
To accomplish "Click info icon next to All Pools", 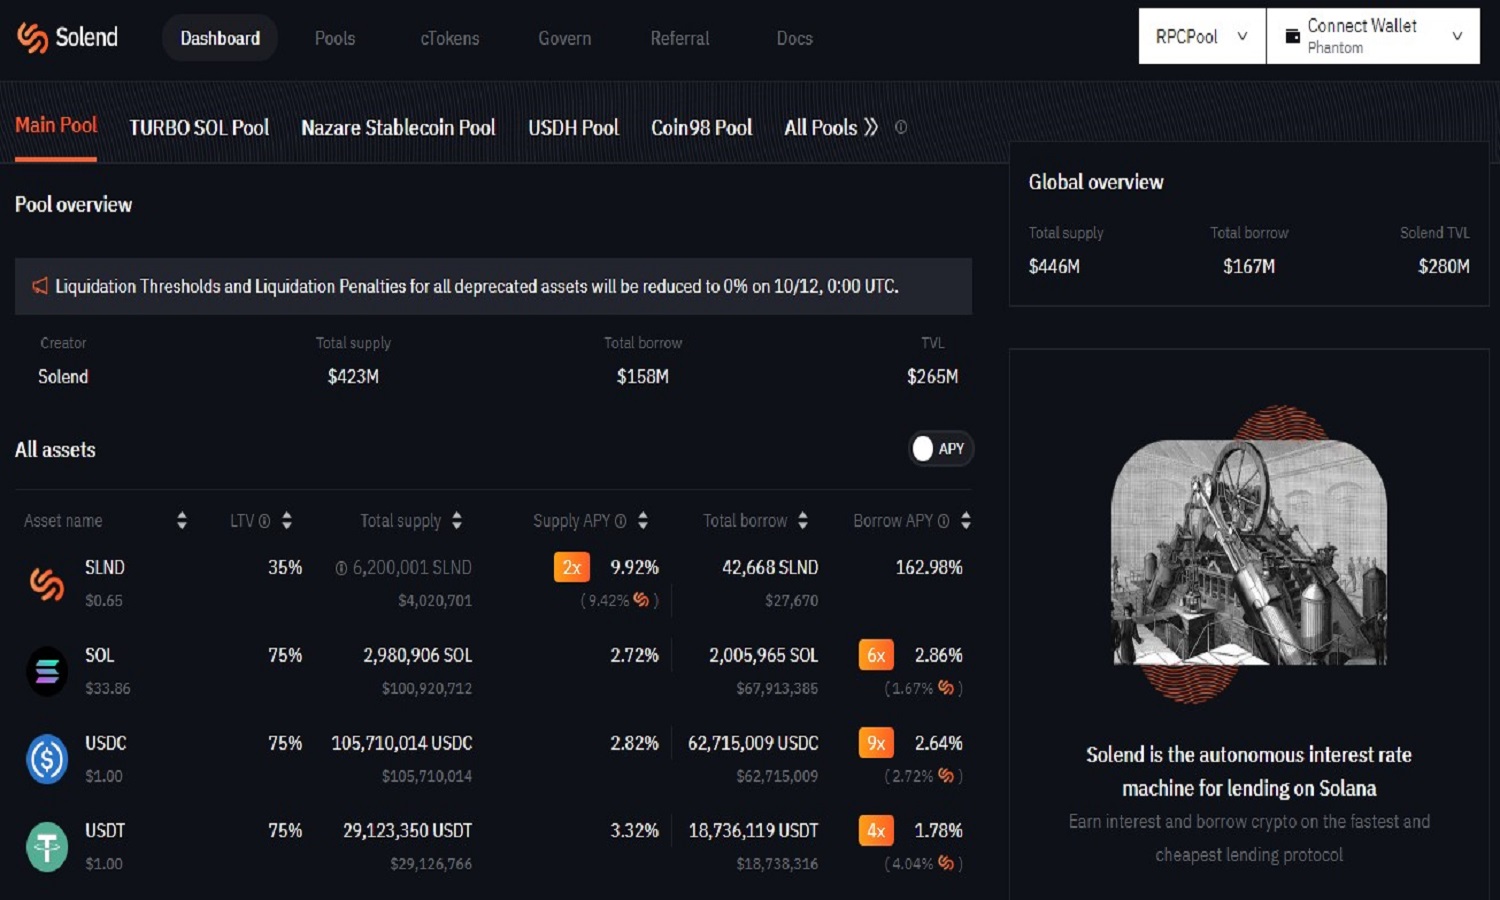I will 901,128.
